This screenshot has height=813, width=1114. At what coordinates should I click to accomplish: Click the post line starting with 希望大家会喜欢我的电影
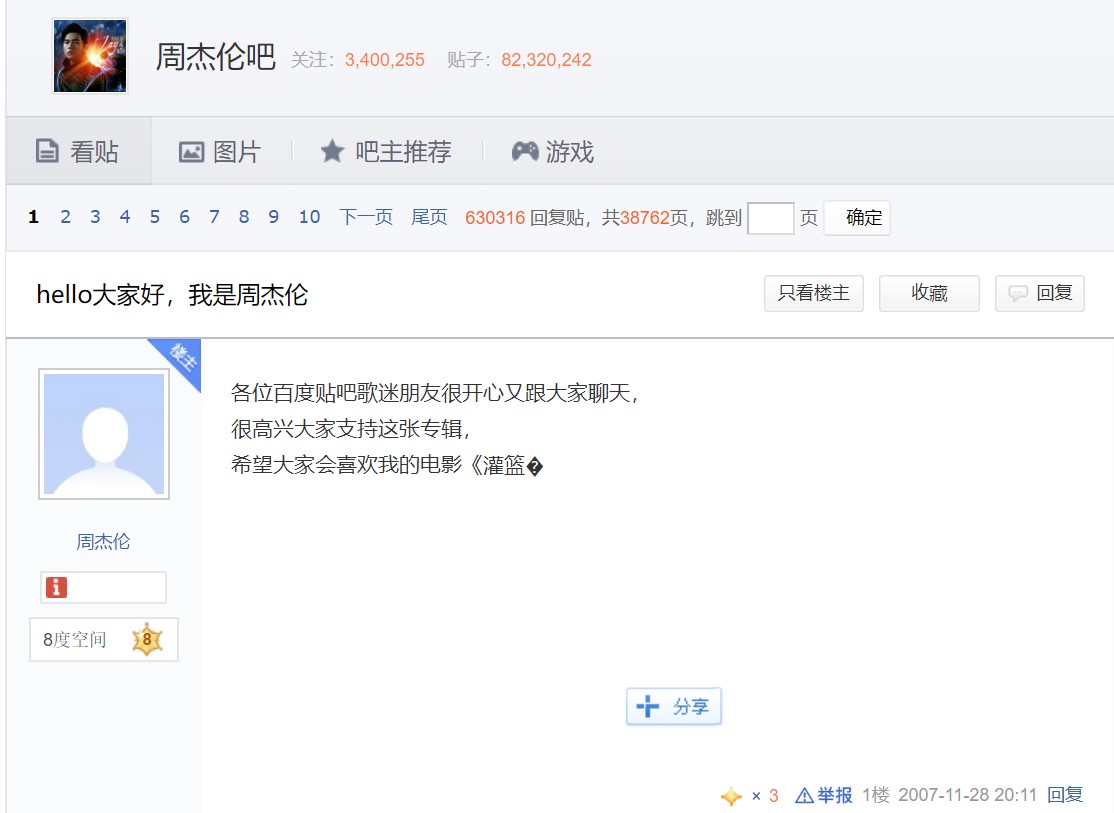coord(387,465)
